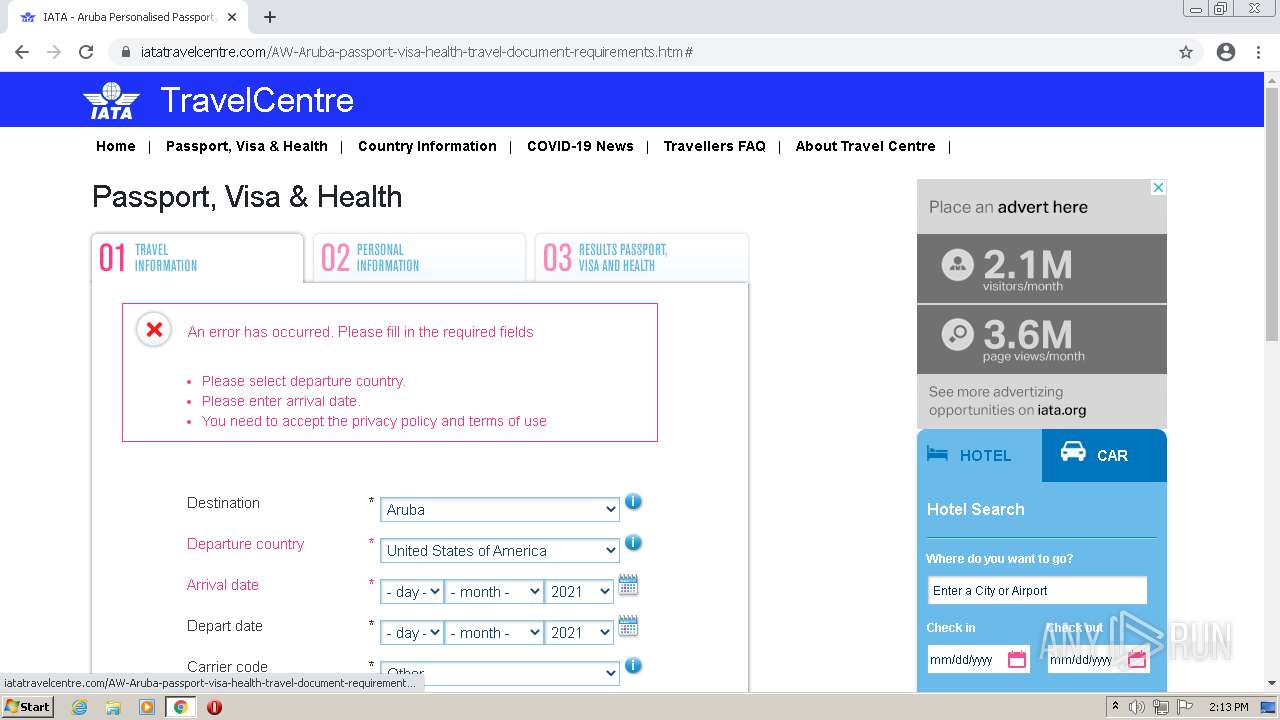Click the error X icon in message box
The height and width of the screenshot is (720, 1280).
[x=154, y=329]
